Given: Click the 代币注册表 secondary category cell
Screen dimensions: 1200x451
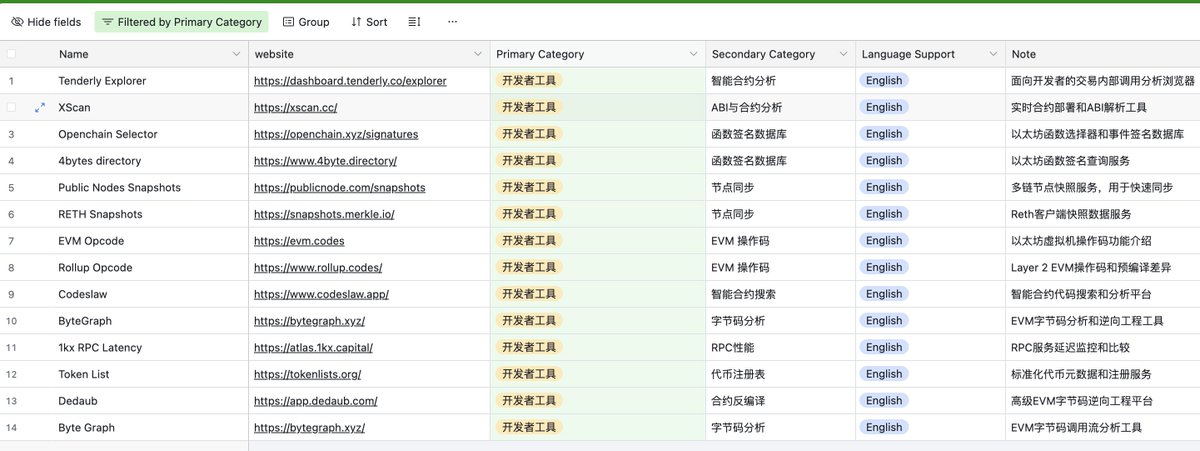Looking at the screenshot, I should point(780,374).
